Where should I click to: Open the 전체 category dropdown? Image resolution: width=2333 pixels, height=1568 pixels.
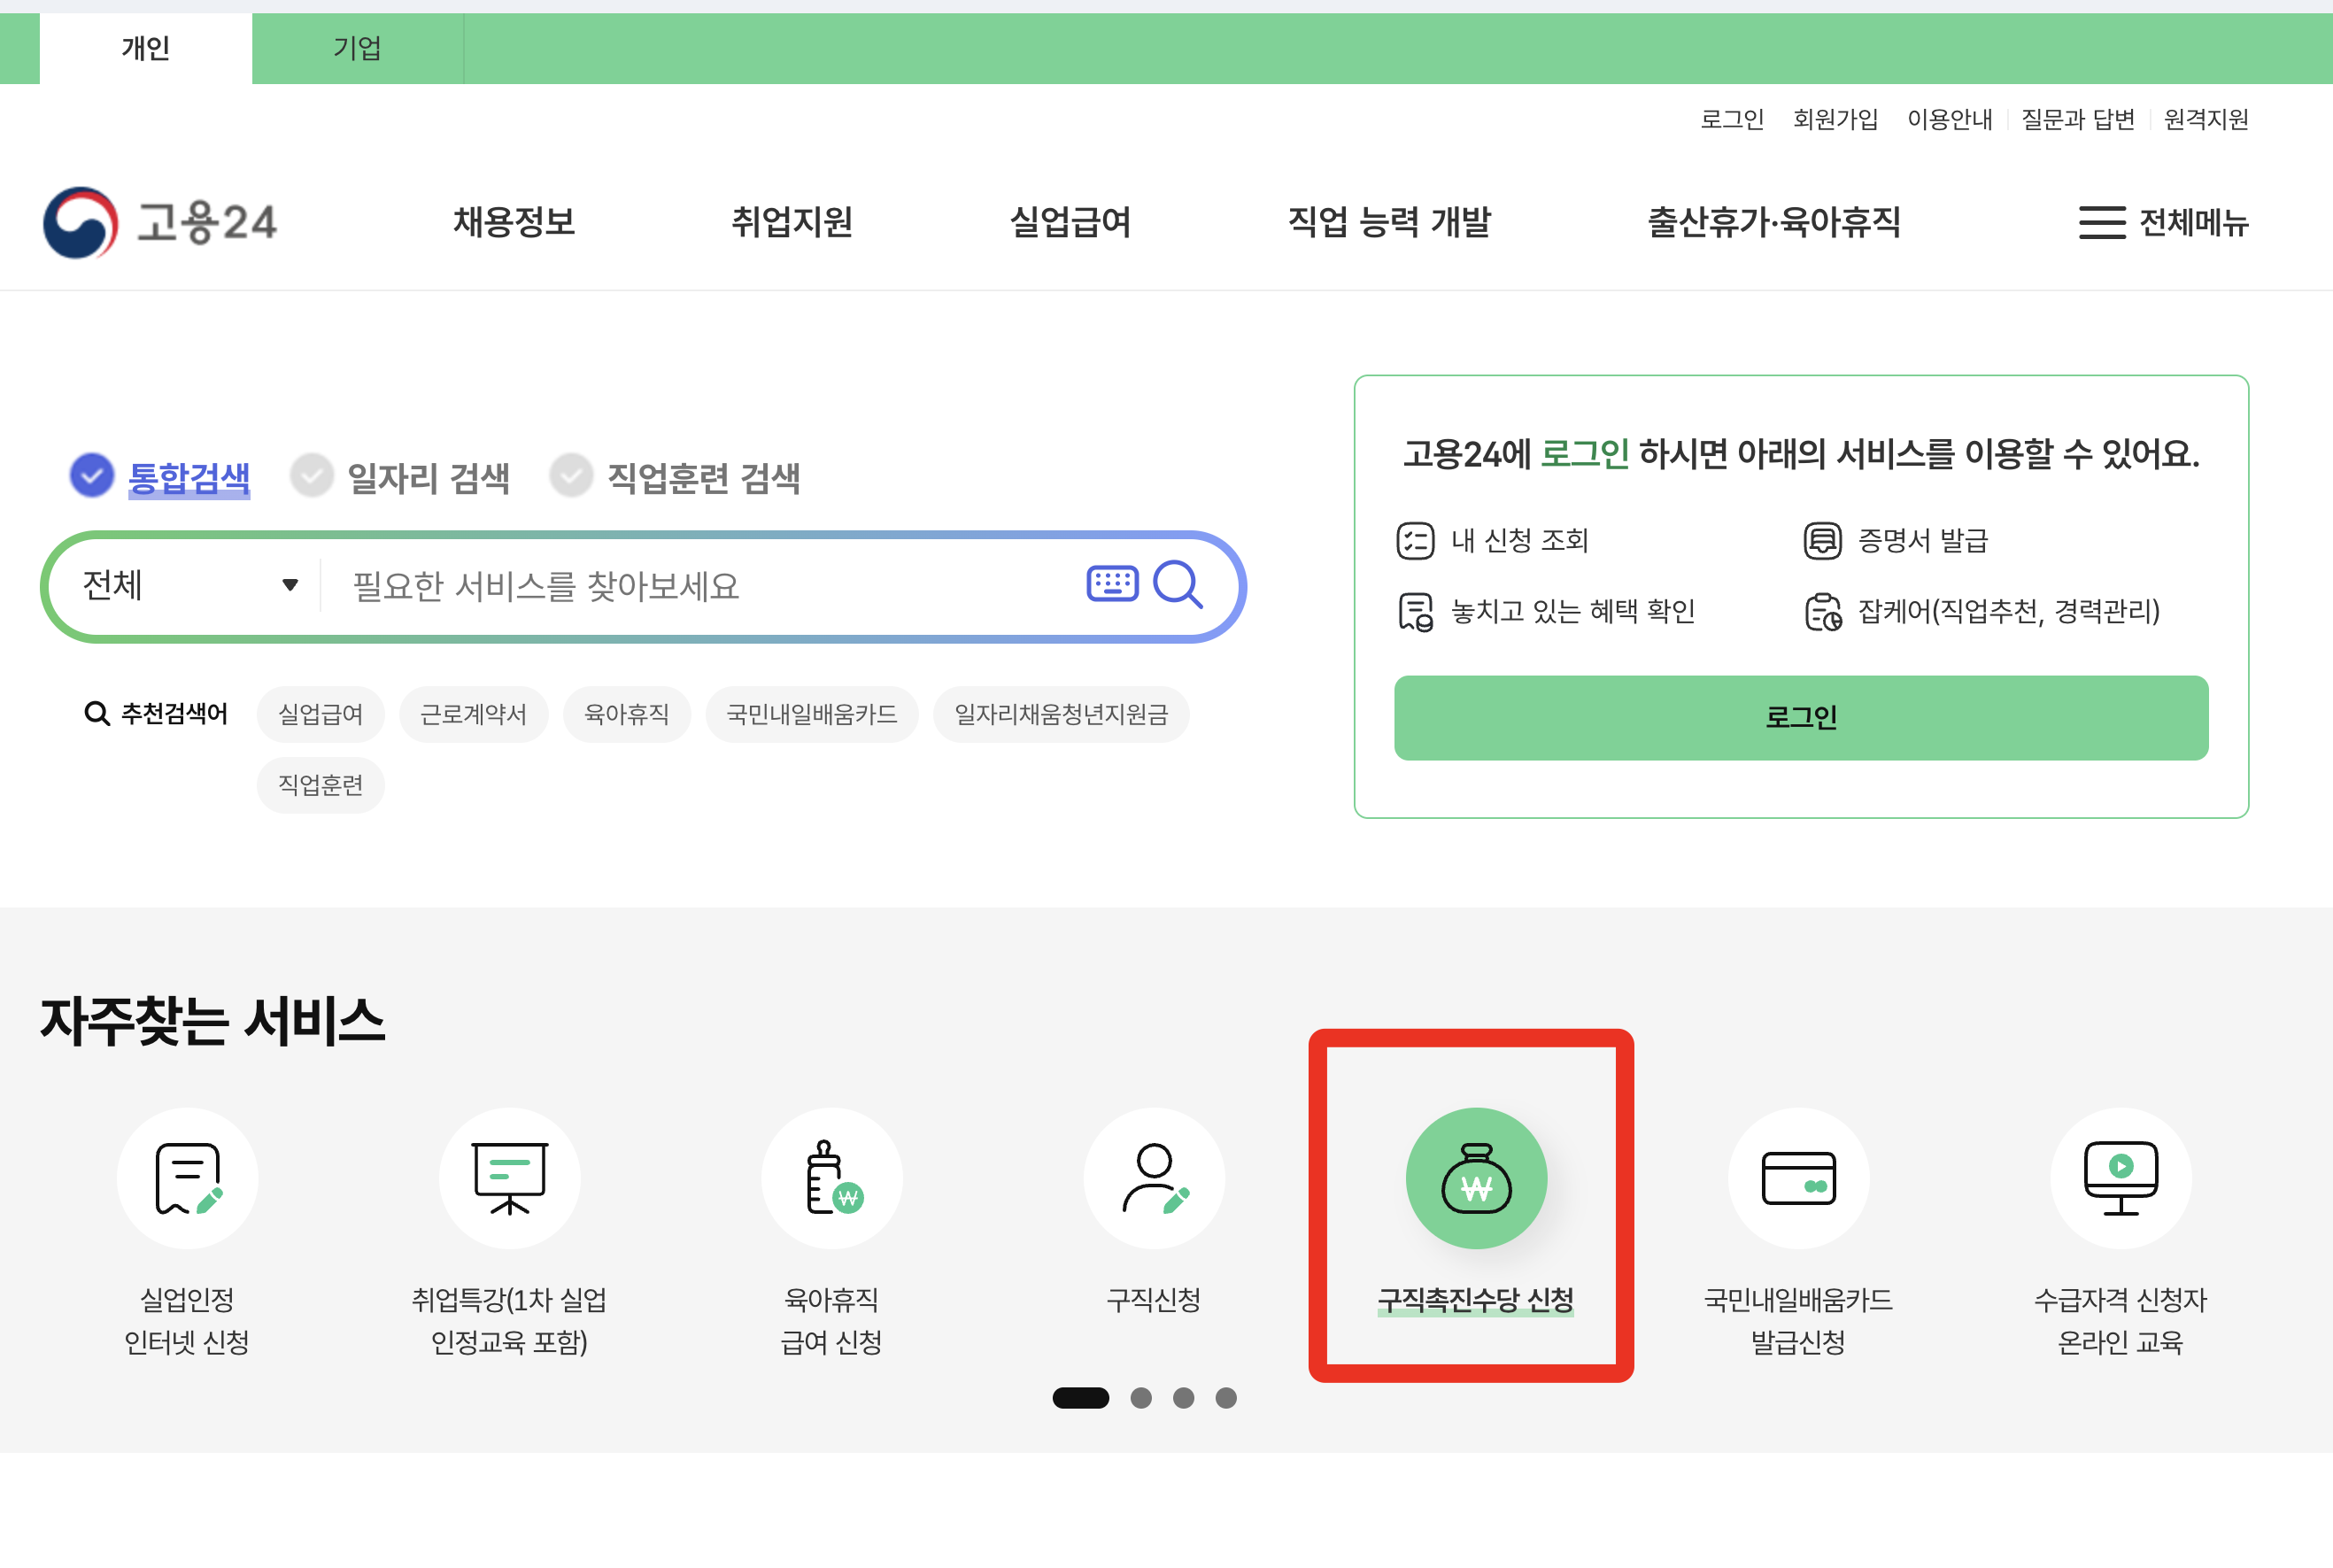(185, 585)
